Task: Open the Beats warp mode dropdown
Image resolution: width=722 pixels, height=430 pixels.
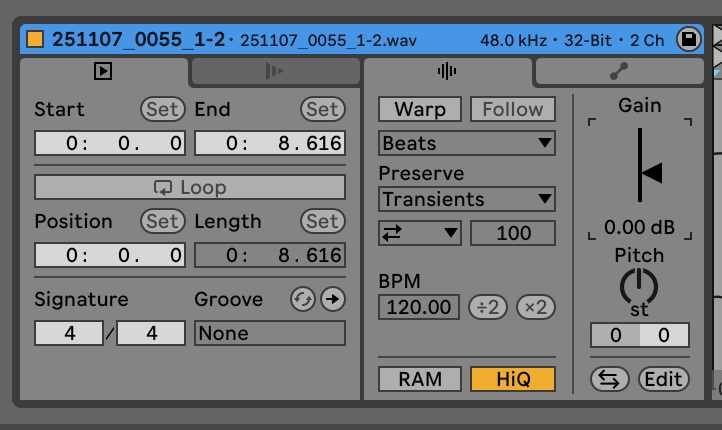Action: pyautogui.click(x=467, y=143)
